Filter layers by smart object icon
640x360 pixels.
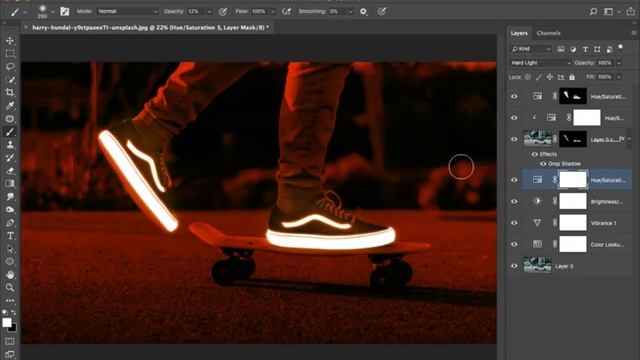click(x=609, y=49)
